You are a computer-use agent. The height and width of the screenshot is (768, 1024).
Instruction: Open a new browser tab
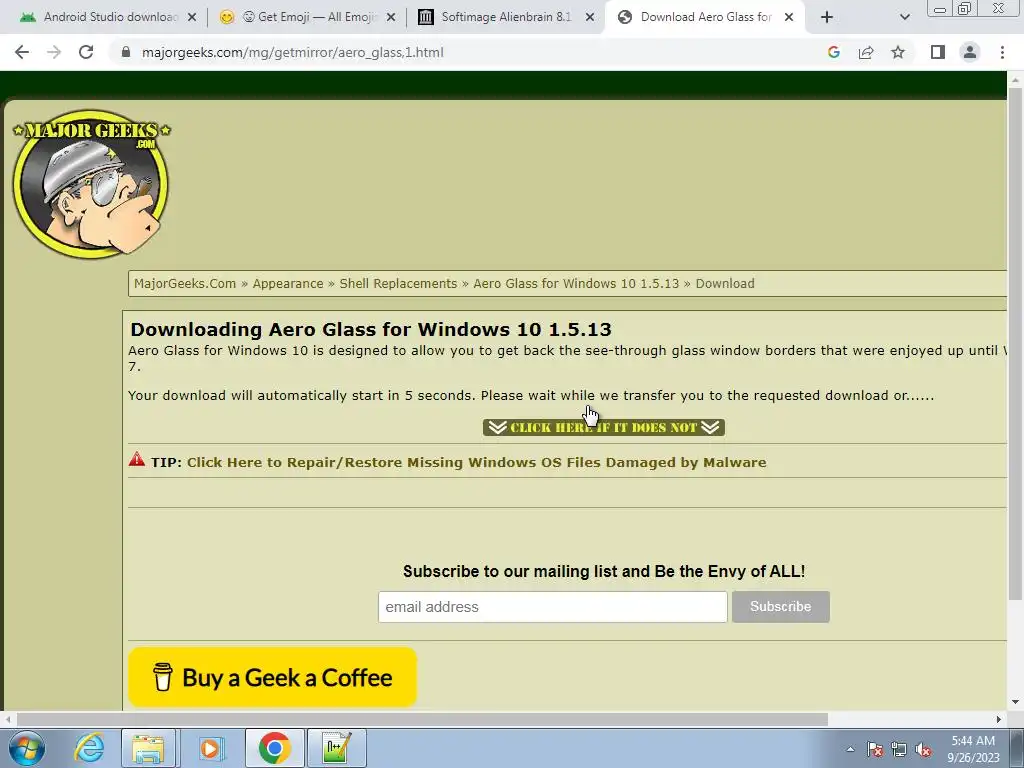click(827, 17)
